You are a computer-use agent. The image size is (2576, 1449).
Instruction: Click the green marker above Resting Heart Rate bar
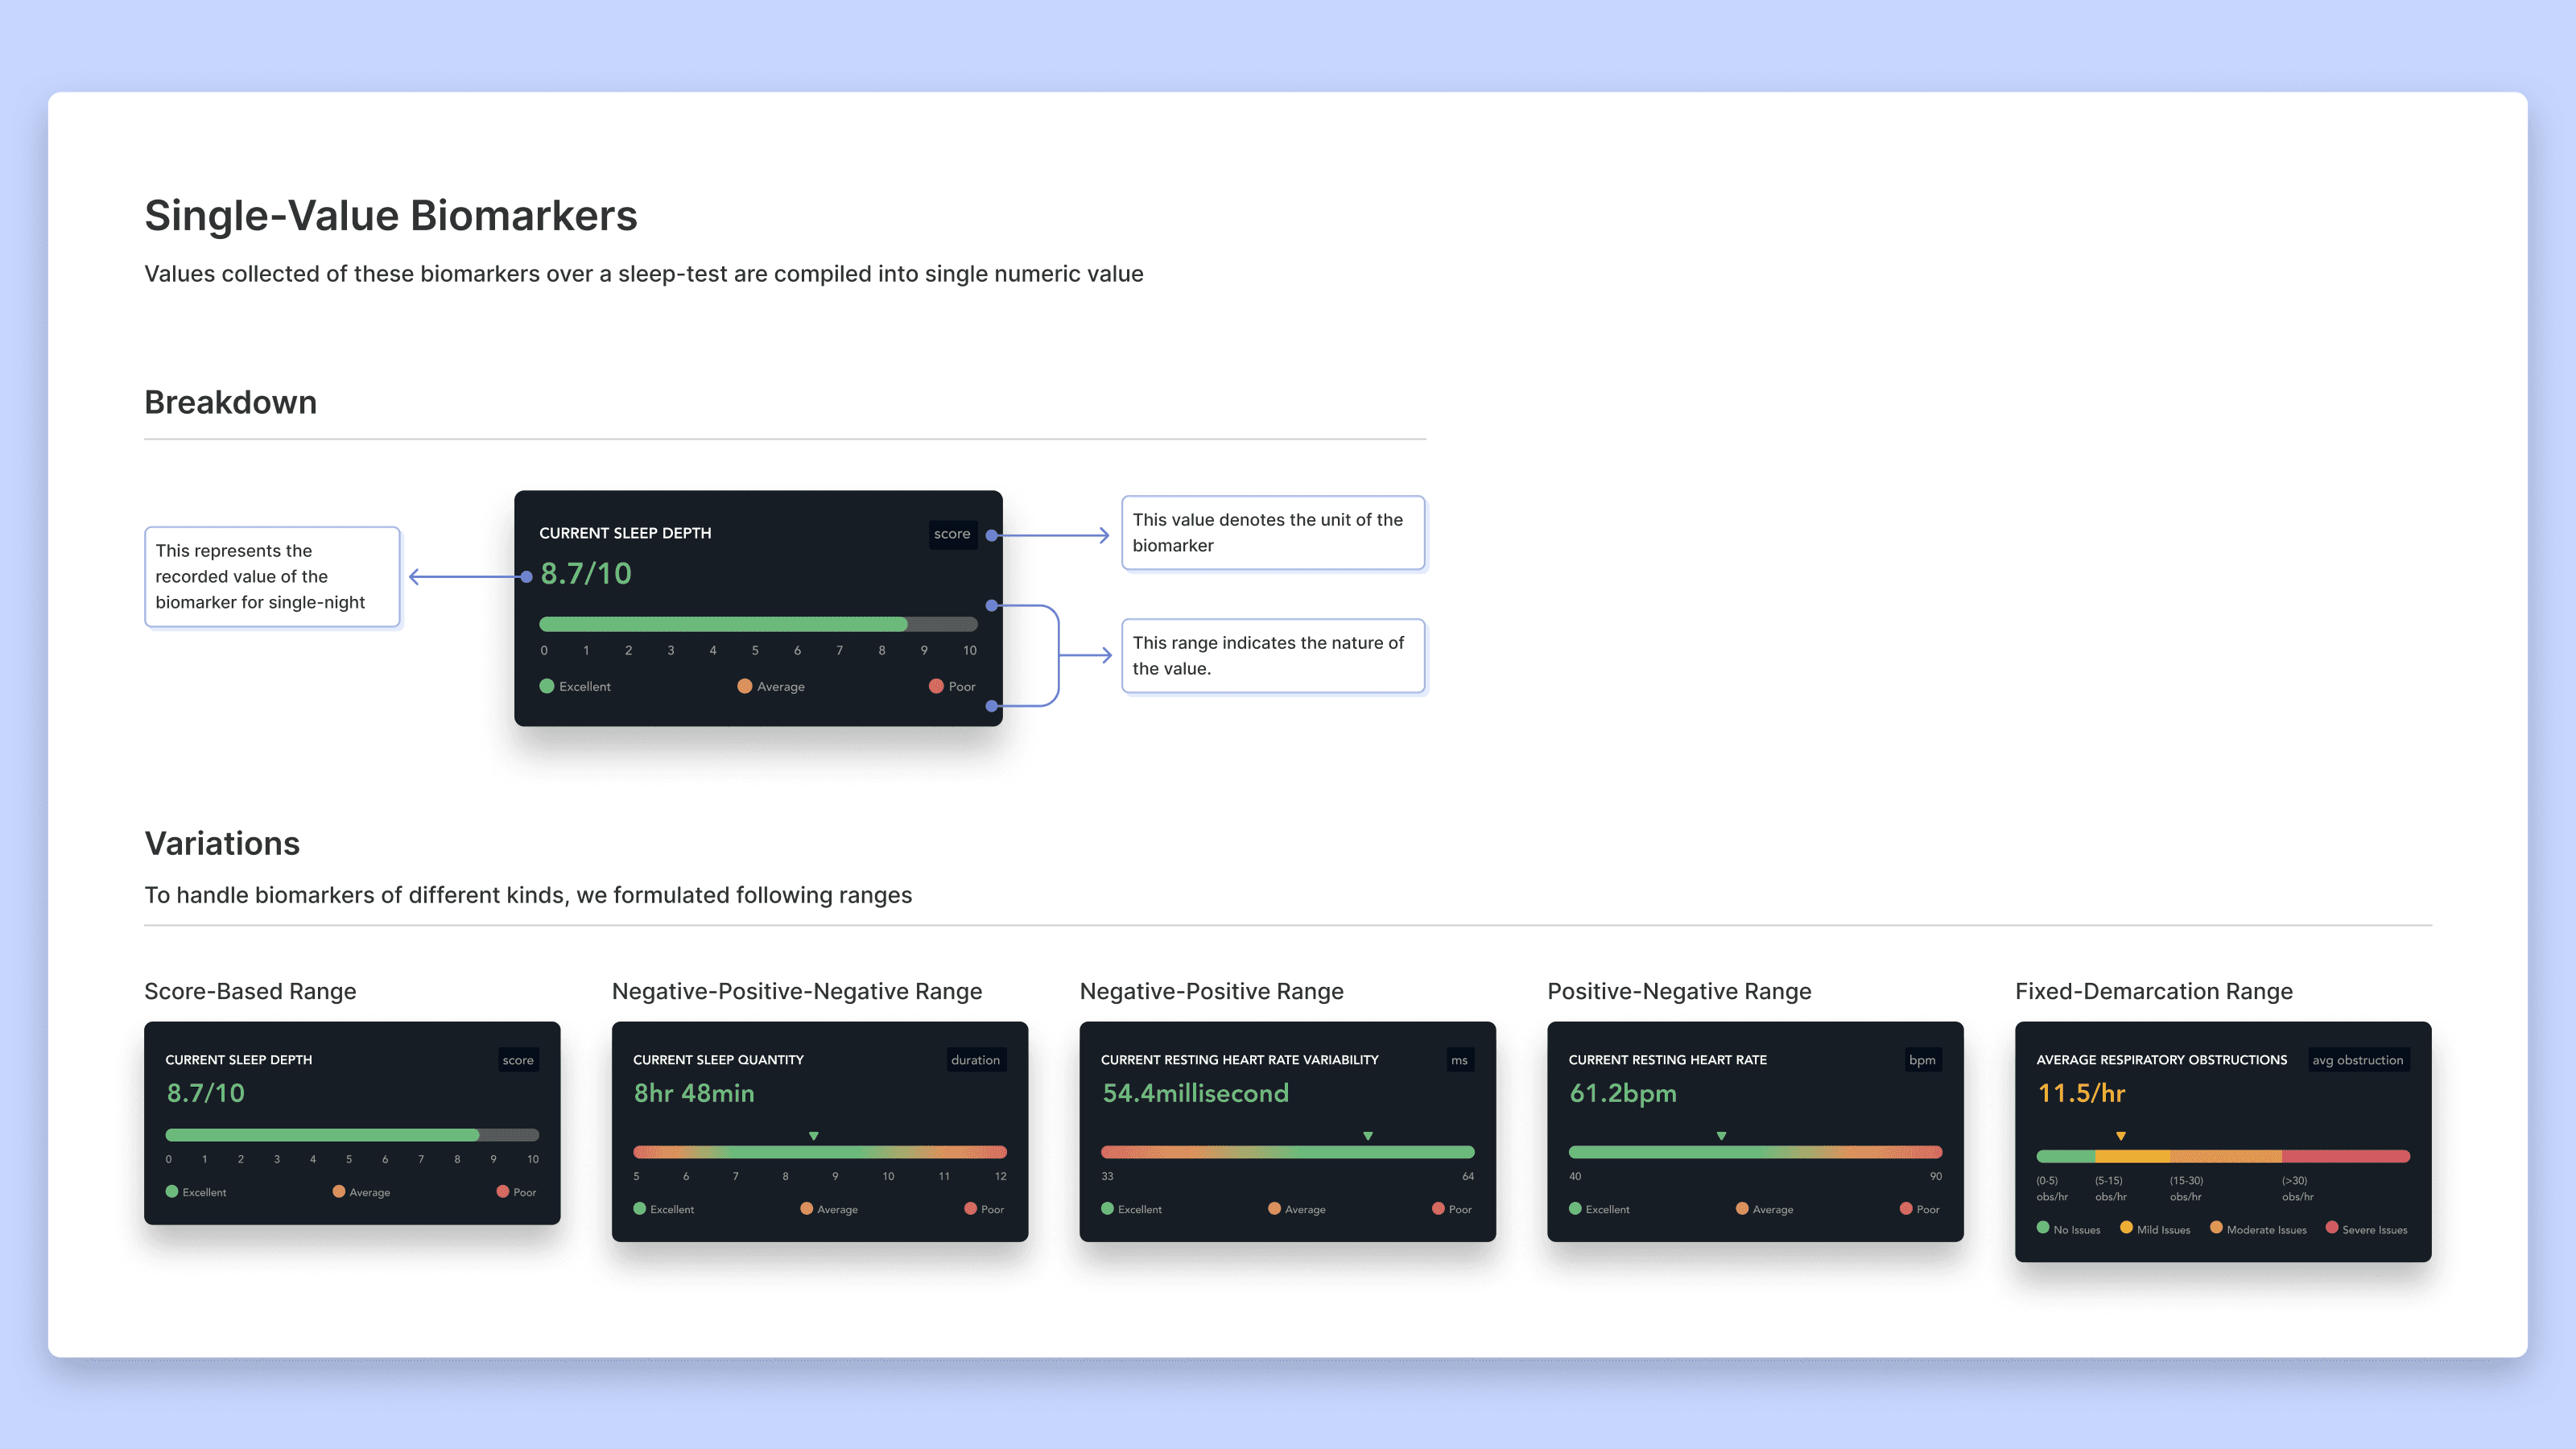tap(1721, 1136)
